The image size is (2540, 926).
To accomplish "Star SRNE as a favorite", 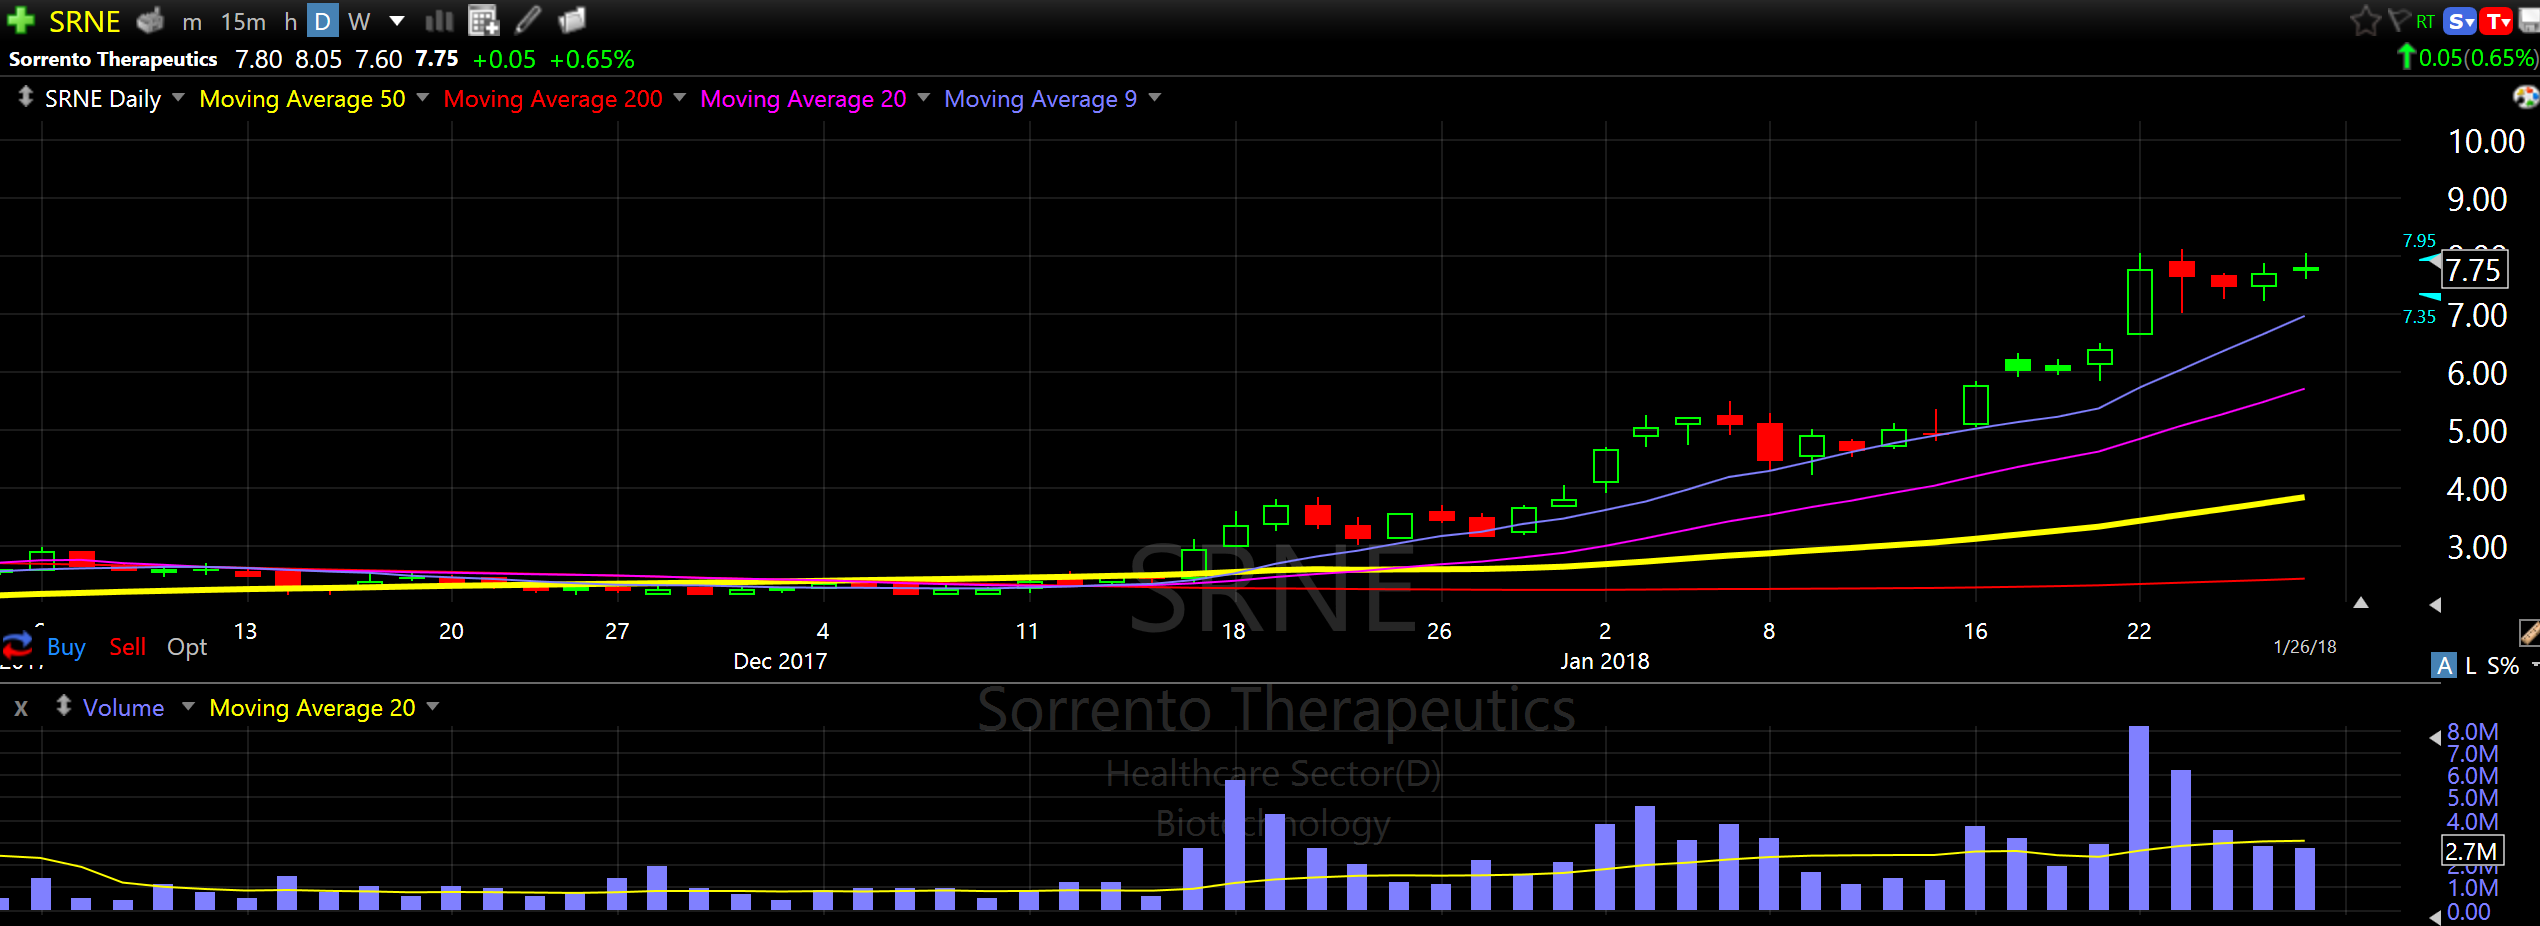I will click(x=2366, y=20).
